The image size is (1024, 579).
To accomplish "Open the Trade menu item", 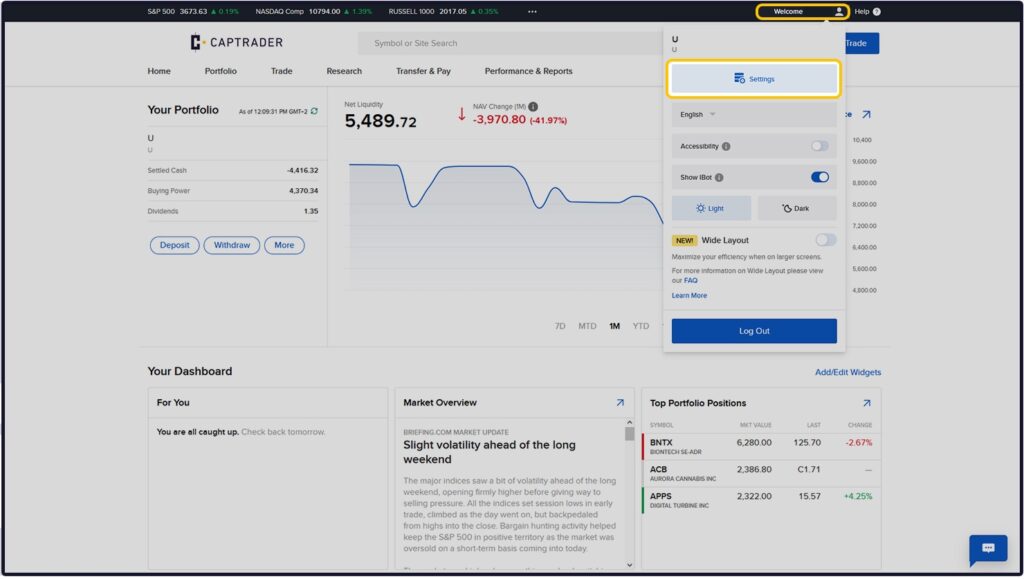I will (281, 71).
